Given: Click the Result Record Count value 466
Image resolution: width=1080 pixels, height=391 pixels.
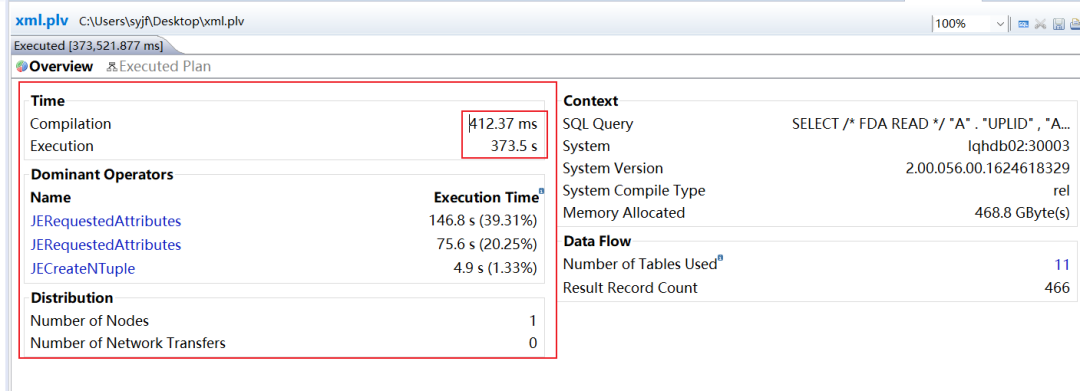Looking at the screenshot, I should (1057, 288).
